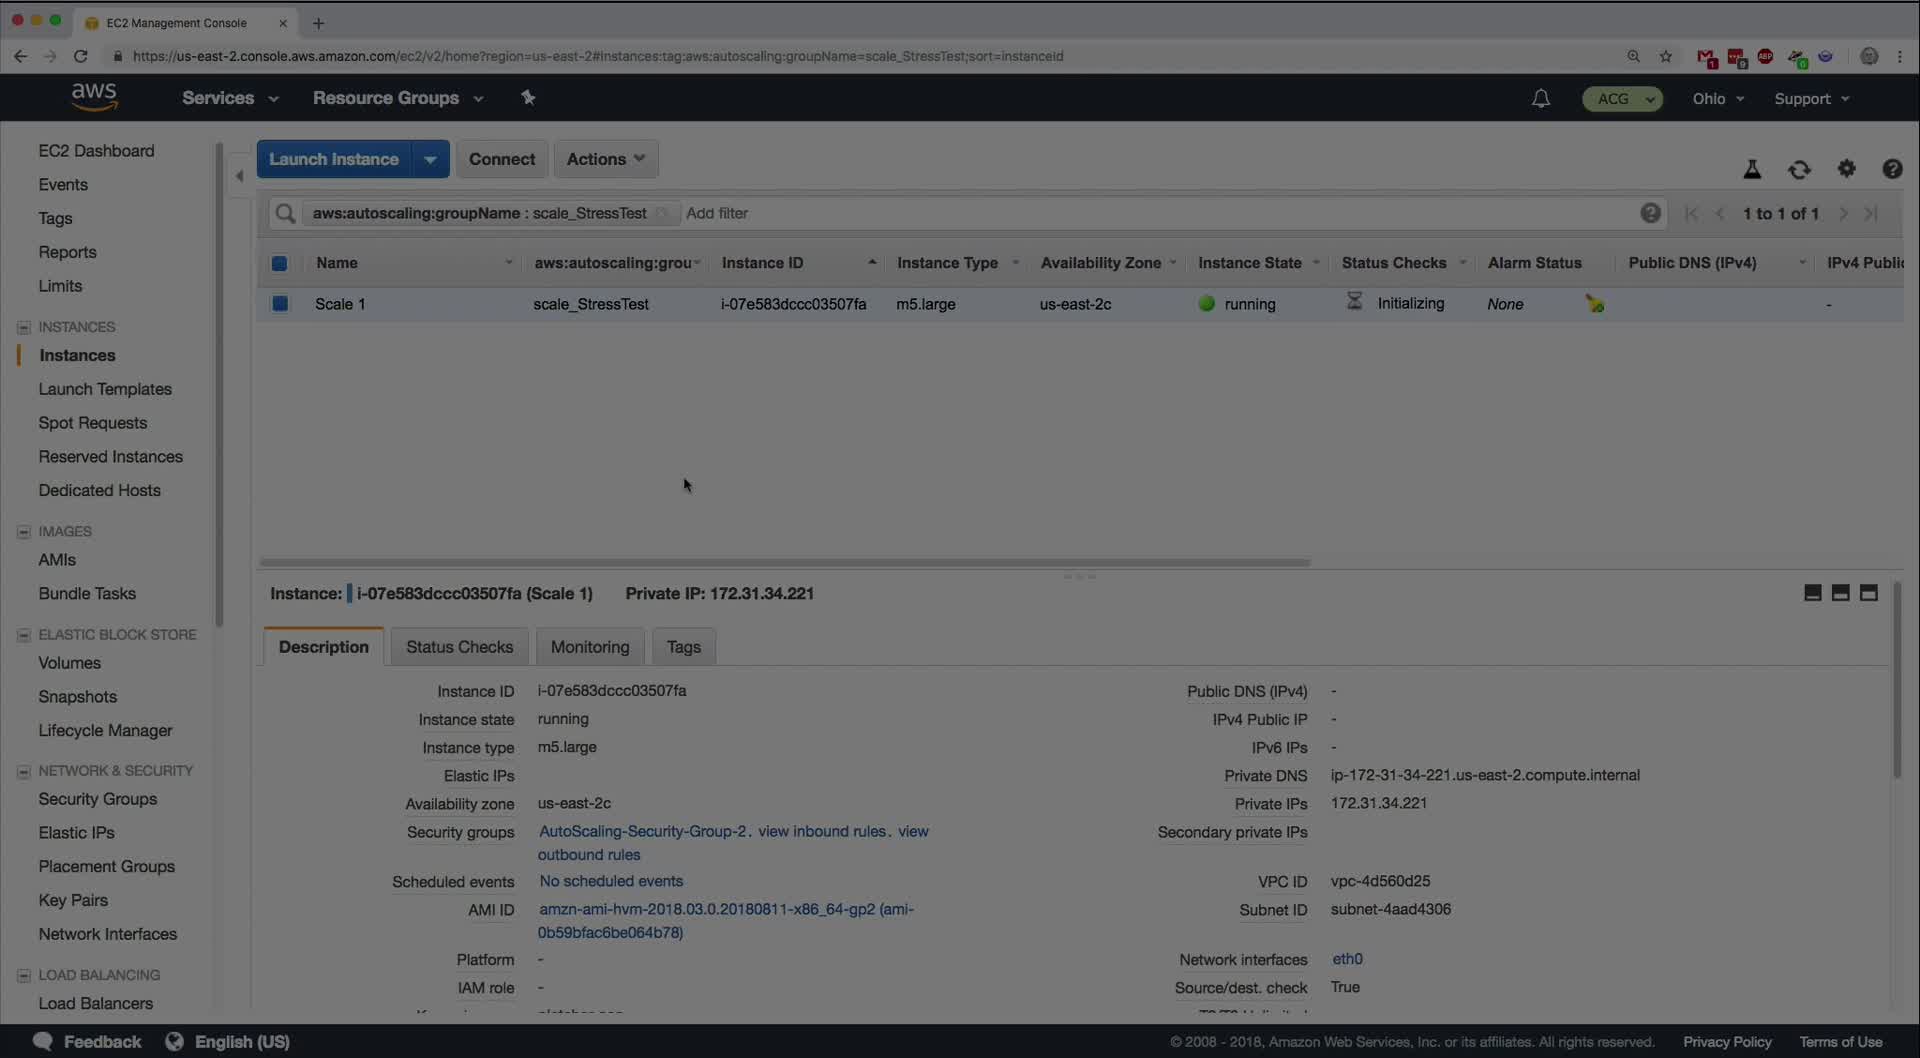The image size is (1920, 1058).
Task: Collapse the ELASTIC BLOCK STORE section
Action: [24, 635]
